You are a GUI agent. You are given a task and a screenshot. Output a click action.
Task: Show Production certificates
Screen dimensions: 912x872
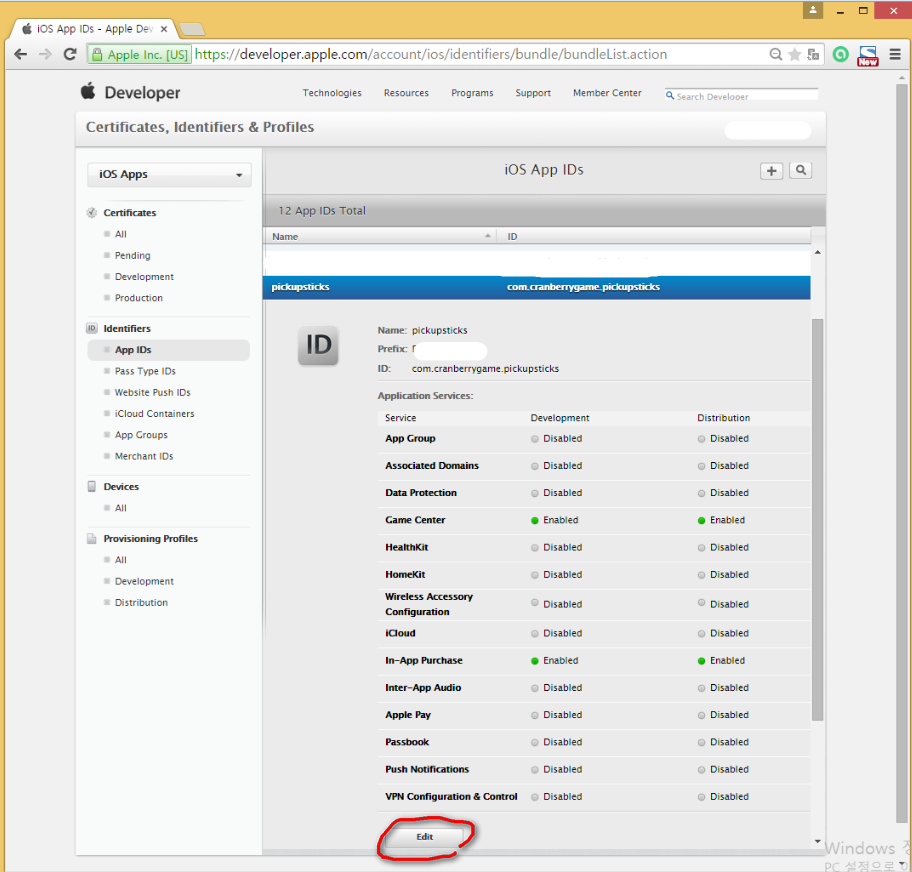(138, 298)
